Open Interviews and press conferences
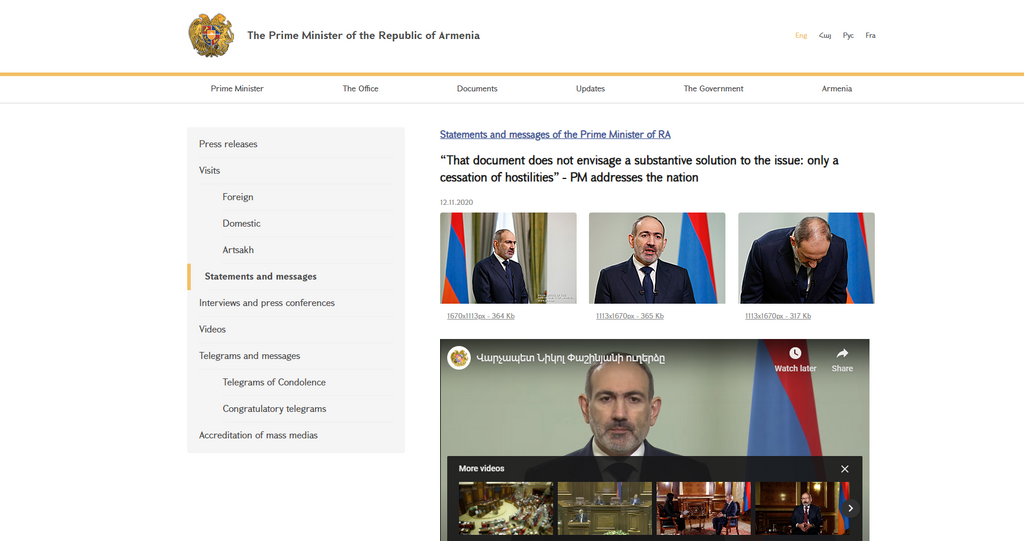Image resolution: width=1024 pixels, height=541 pixels. pos(266,303)
